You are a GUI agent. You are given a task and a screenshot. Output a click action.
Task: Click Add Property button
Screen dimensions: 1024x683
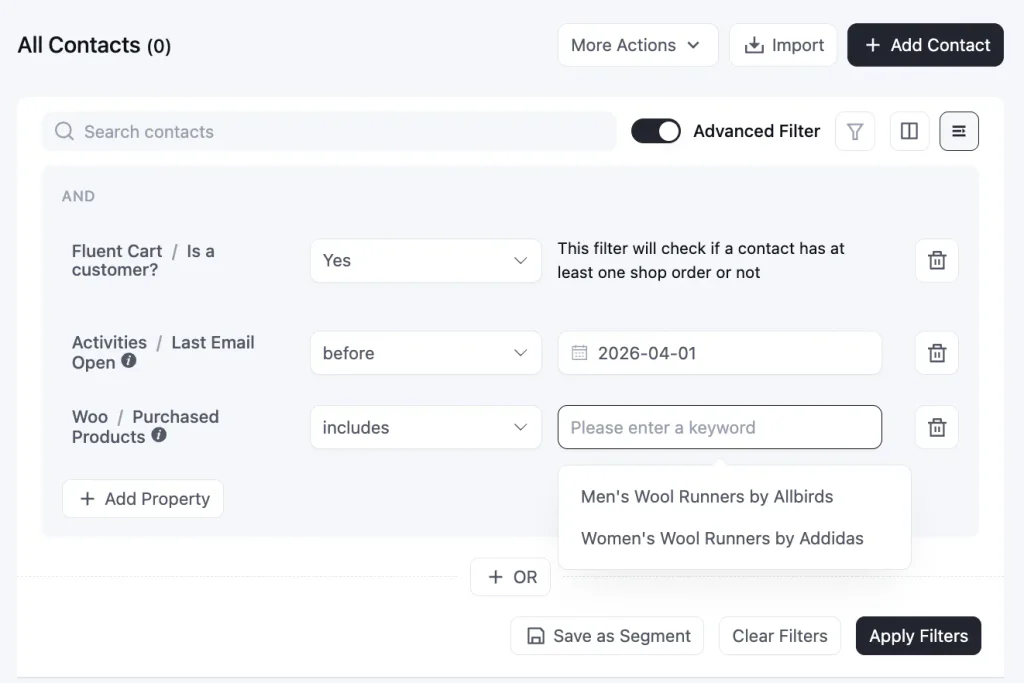(x=143, y=499)
